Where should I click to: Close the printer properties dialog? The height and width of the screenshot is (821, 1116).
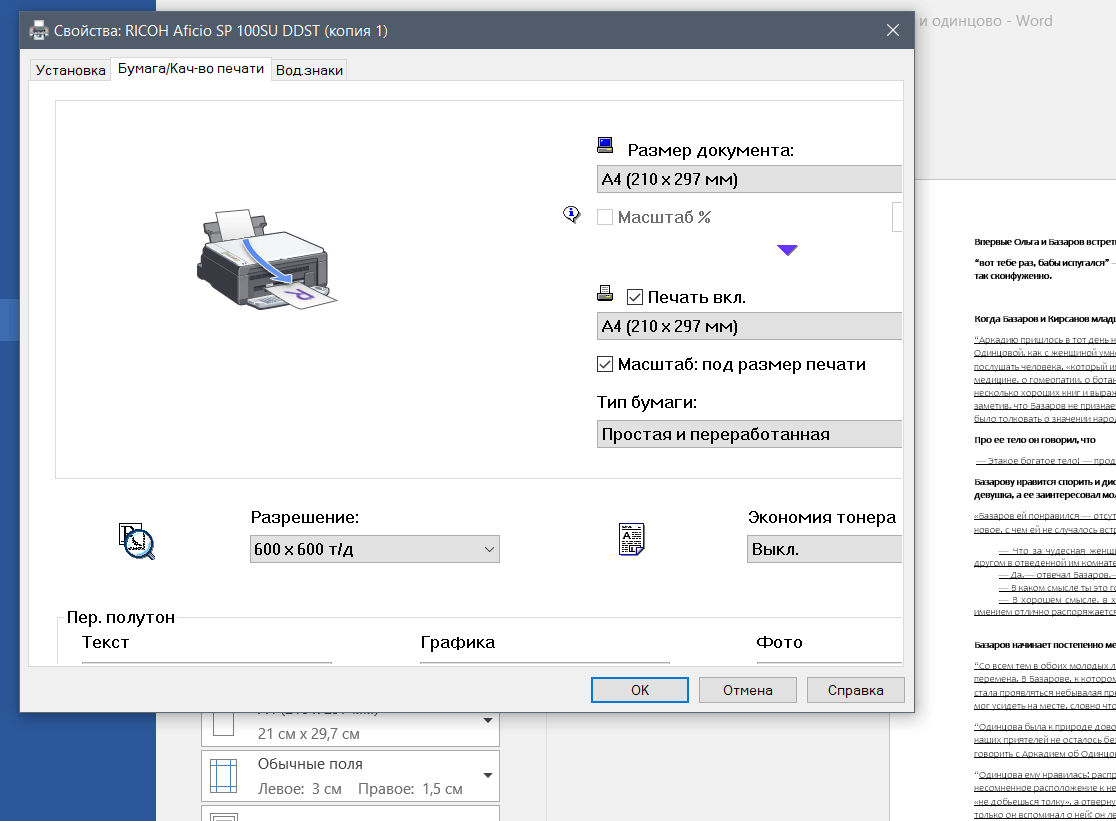click(893, 30)
